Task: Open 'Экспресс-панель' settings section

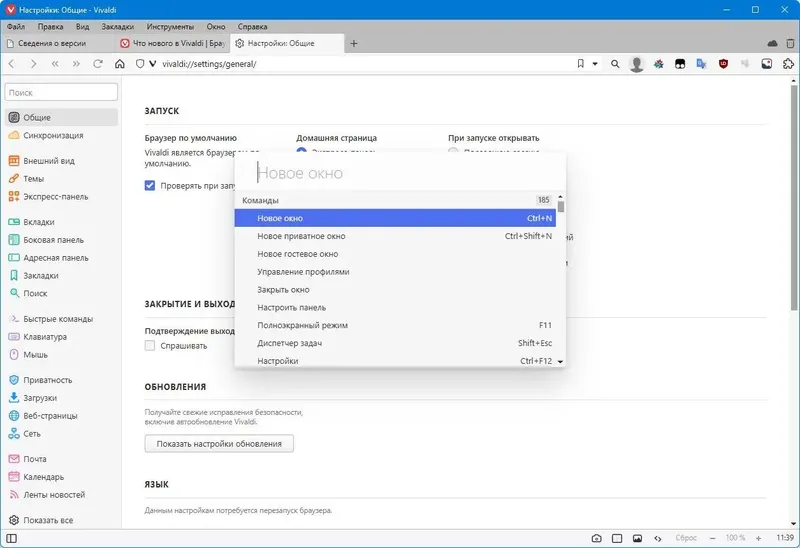Action: [61, 196]
